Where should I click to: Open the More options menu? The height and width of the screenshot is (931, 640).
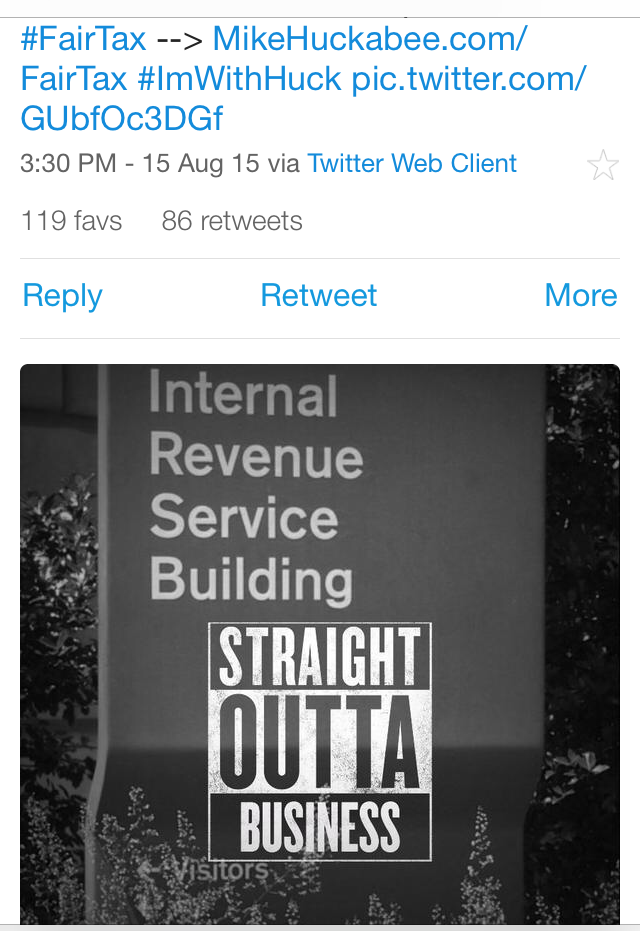(580, 296)
